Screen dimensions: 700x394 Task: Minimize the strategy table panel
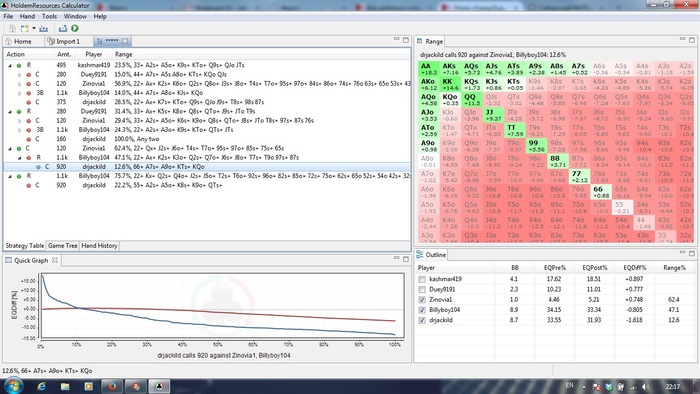[x=396, y=39]
